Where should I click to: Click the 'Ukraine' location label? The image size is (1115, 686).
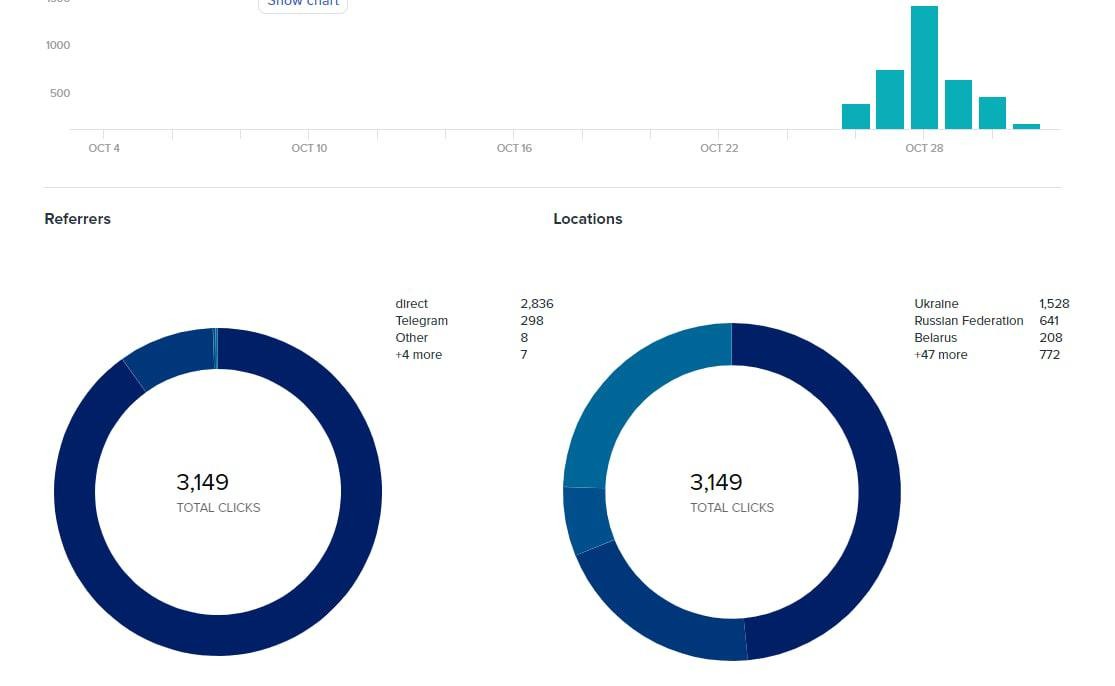[936, 304]
